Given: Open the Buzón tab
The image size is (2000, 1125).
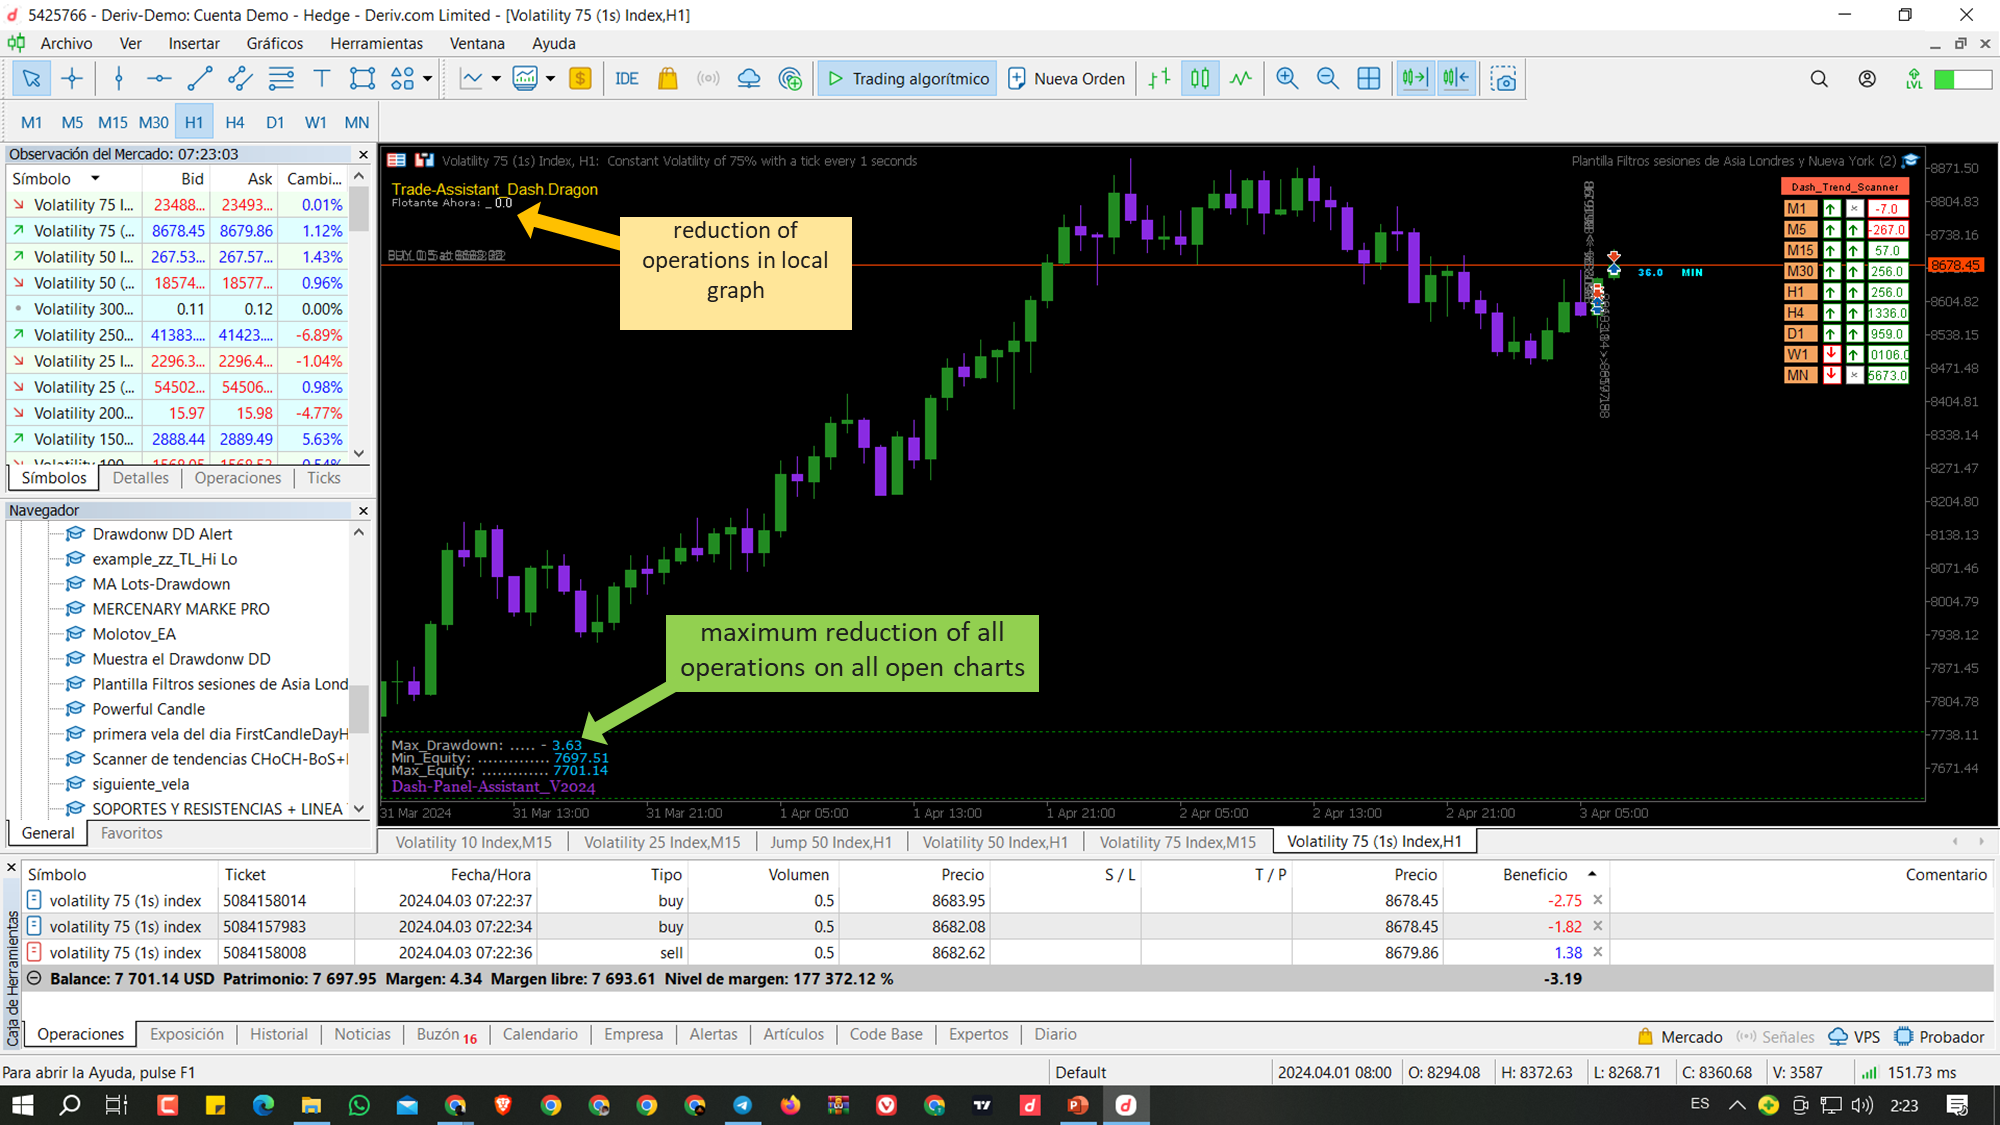Looking at the screenshot, I should point(446,1034).
